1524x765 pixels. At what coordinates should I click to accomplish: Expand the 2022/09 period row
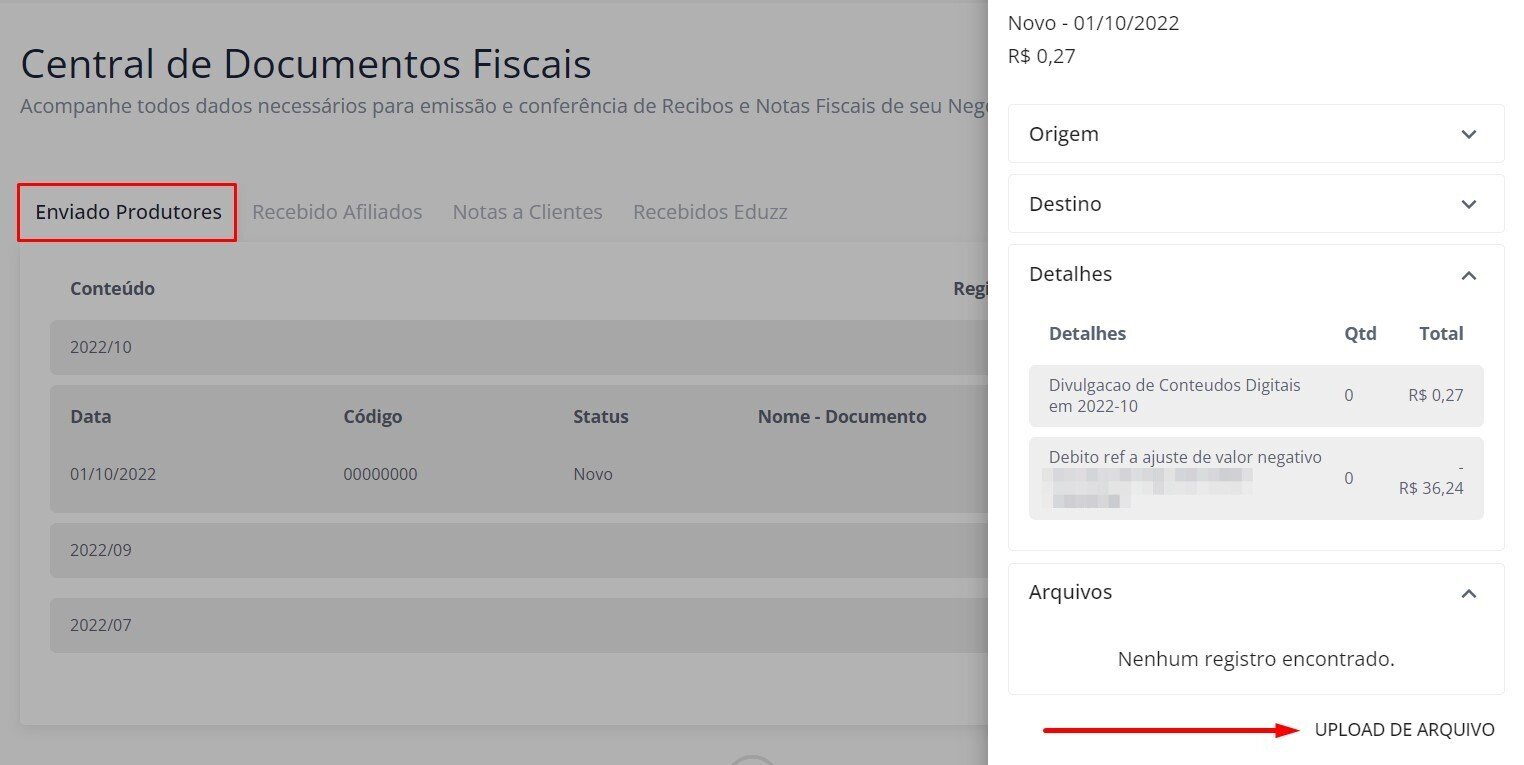[100, 550]
